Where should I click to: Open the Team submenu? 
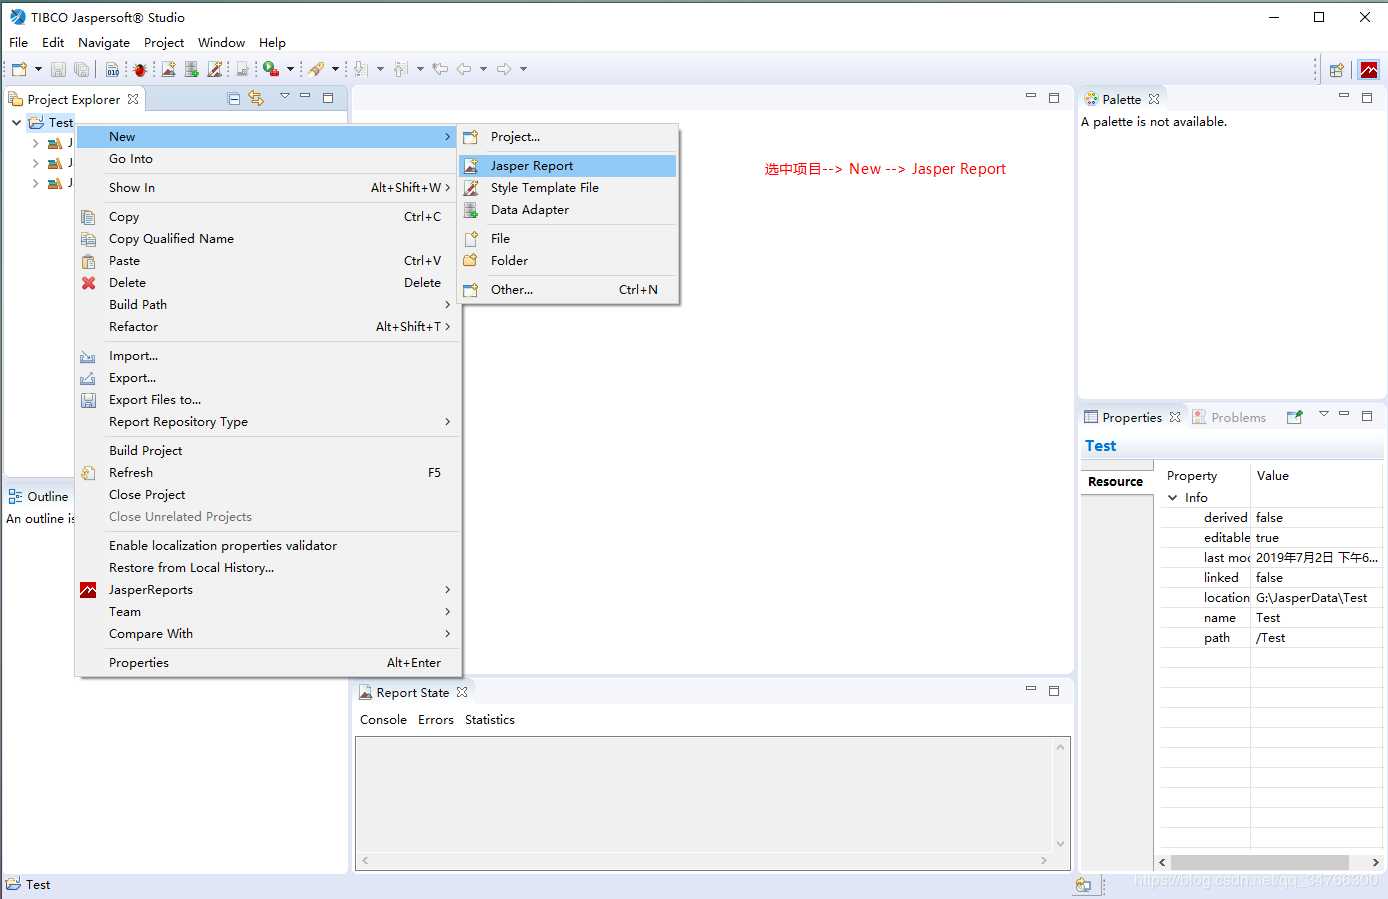coord(268,611)
